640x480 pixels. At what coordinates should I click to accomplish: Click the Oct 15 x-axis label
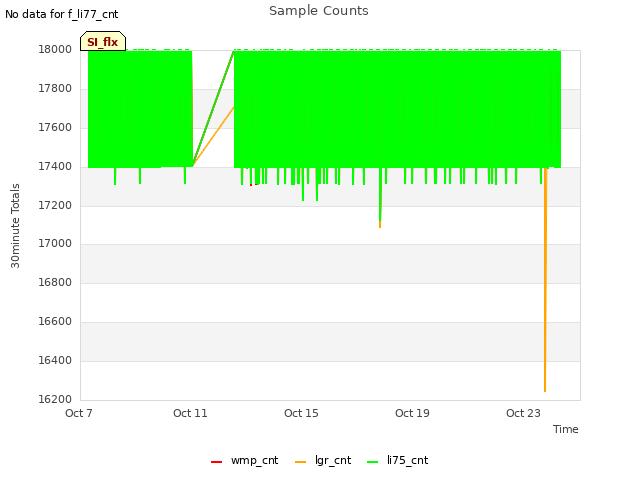click(301, 413)
